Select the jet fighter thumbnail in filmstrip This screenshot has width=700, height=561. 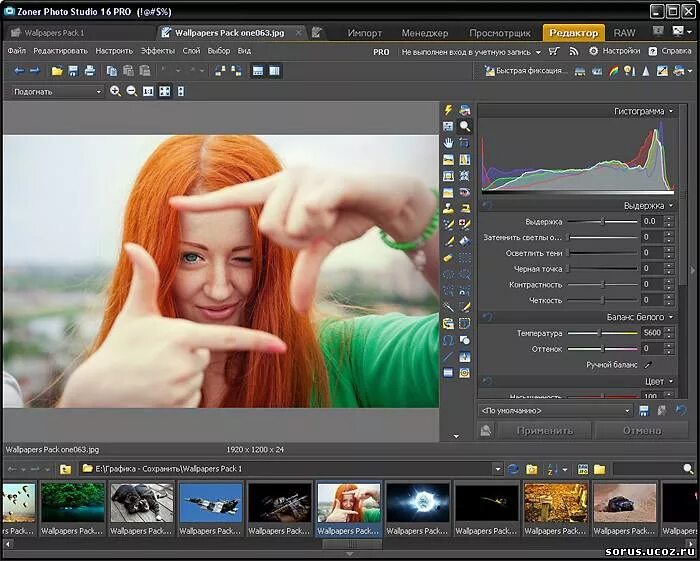(x=210, y=502)
